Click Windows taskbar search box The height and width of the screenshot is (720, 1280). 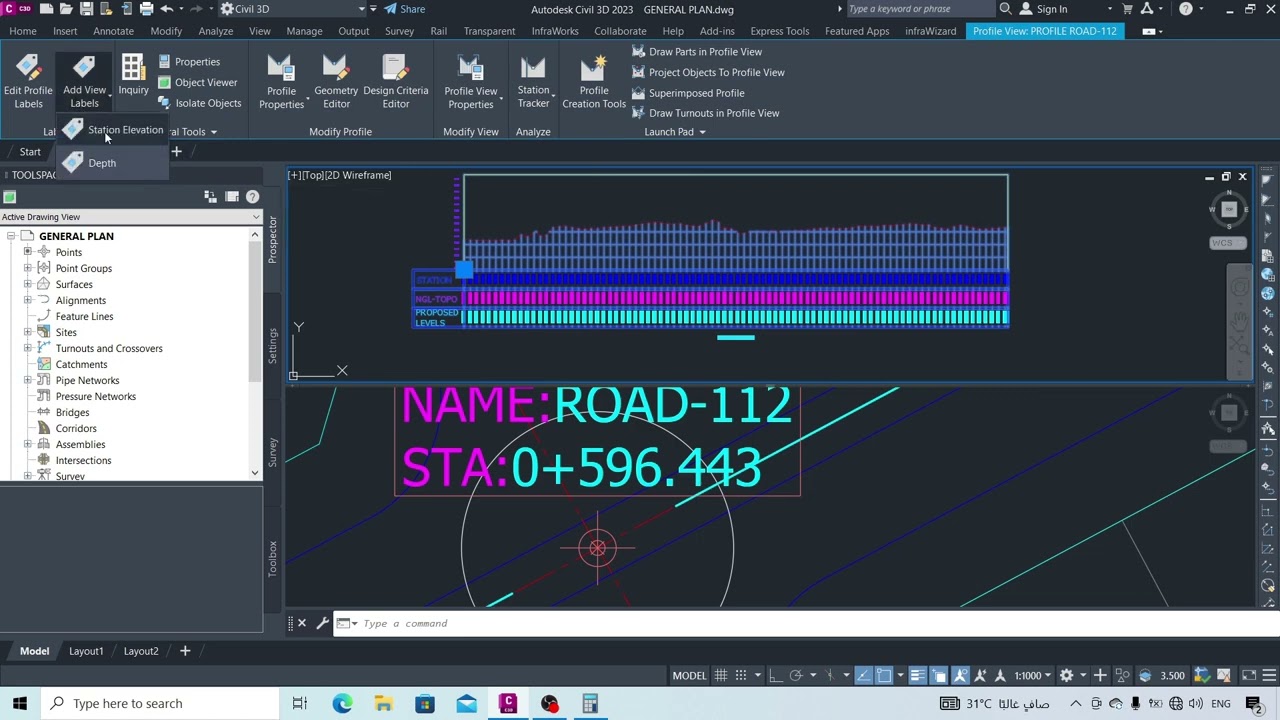[x=160, y=703]
